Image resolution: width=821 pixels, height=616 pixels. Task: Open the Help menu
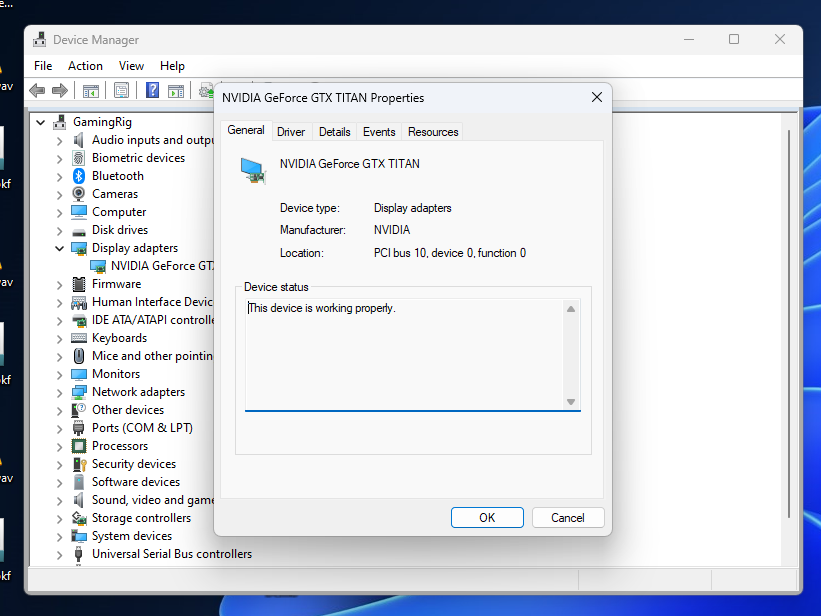(172, 66)
